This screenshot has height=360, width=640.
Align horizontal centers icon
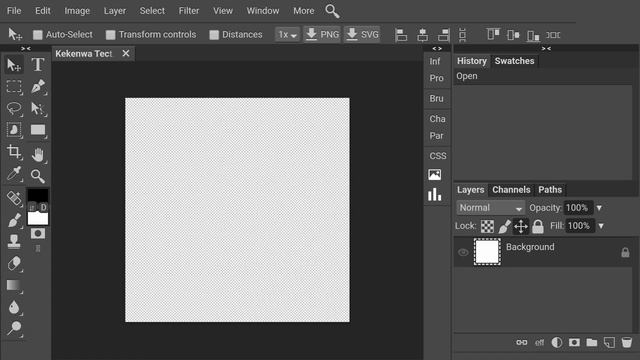tap(422, 35)
